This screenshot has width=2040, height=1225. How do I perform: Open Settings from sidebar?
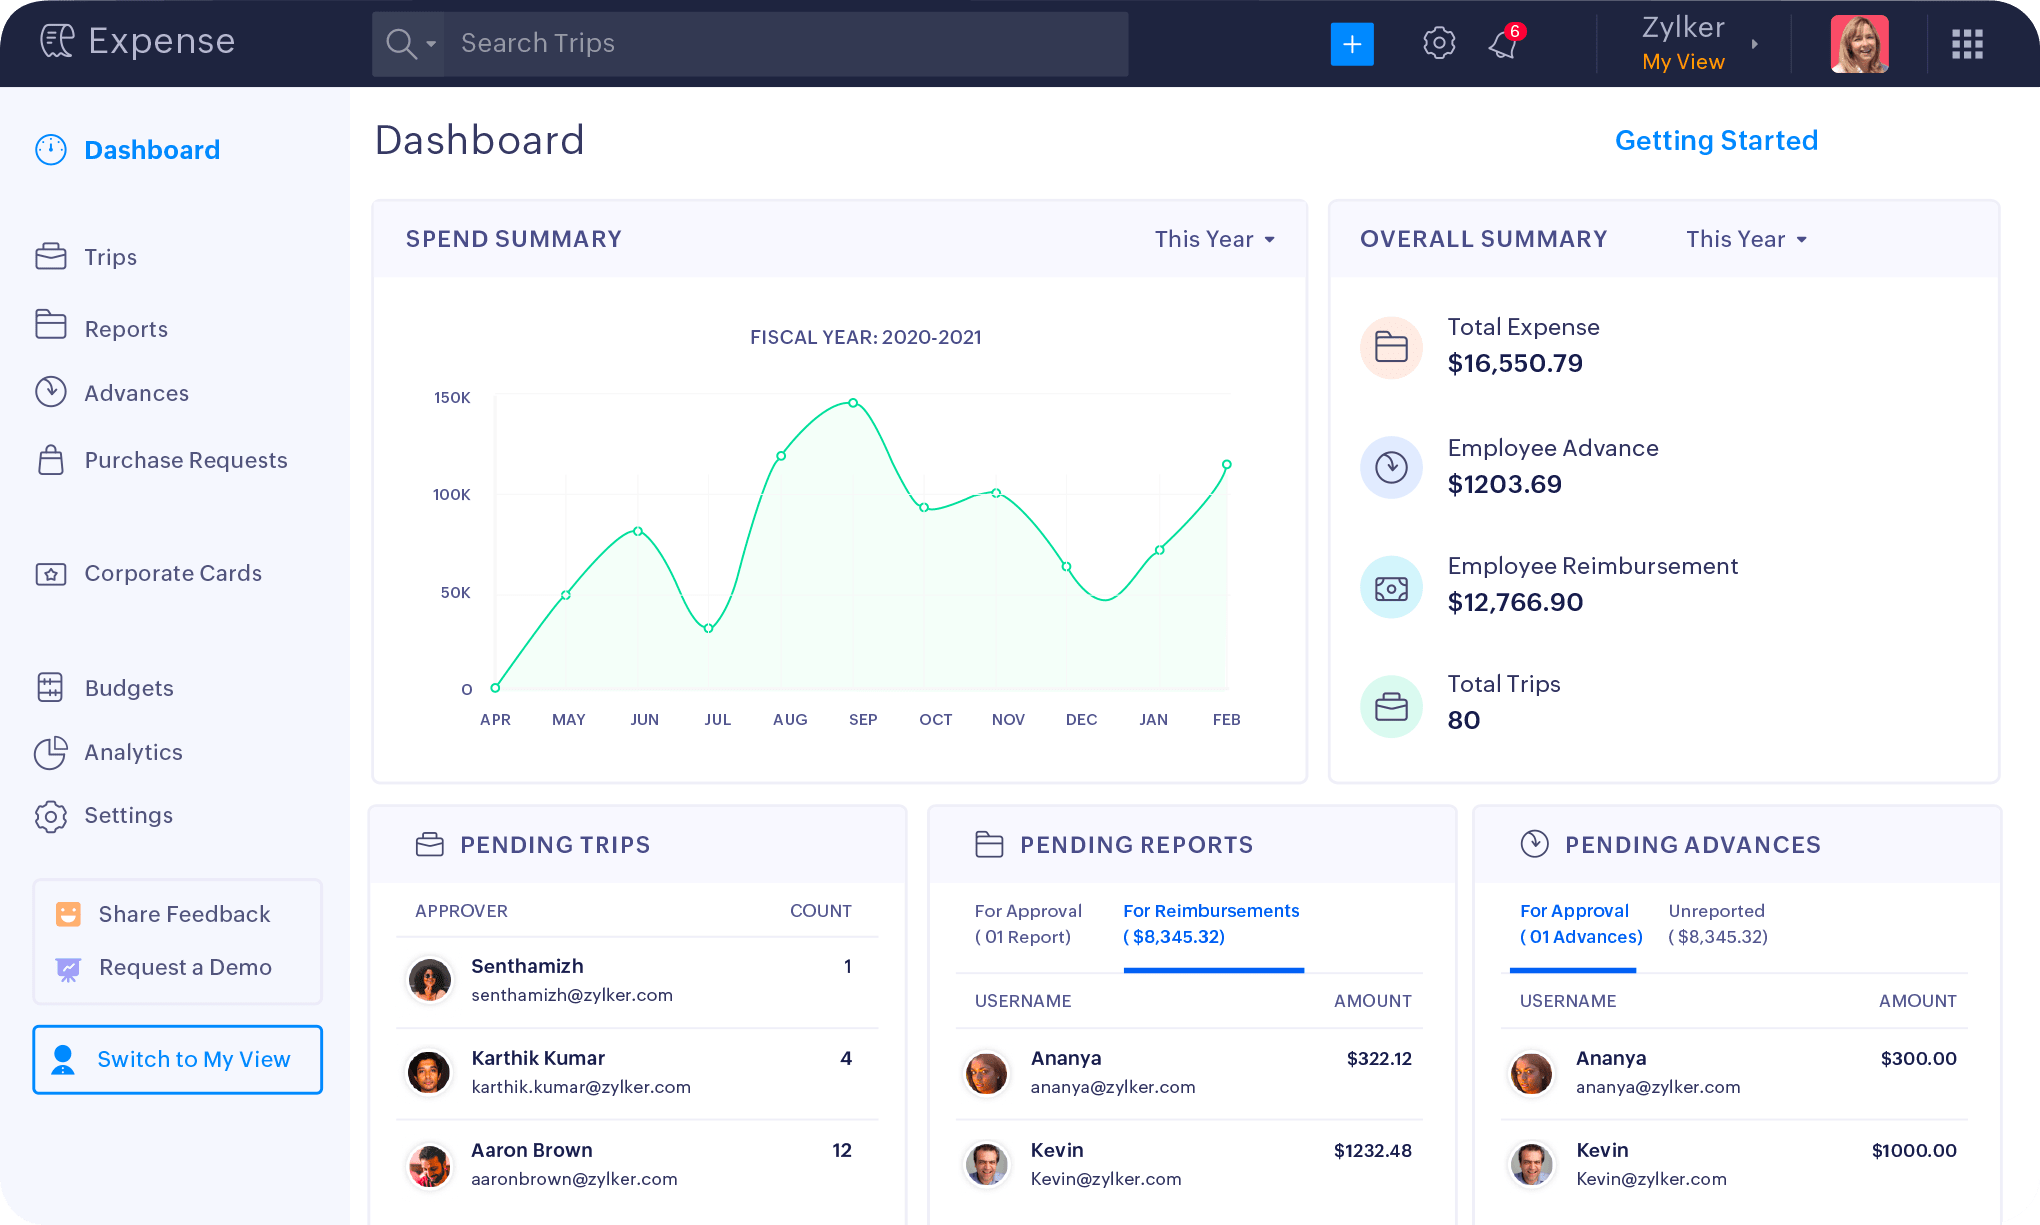coord(128,814)
